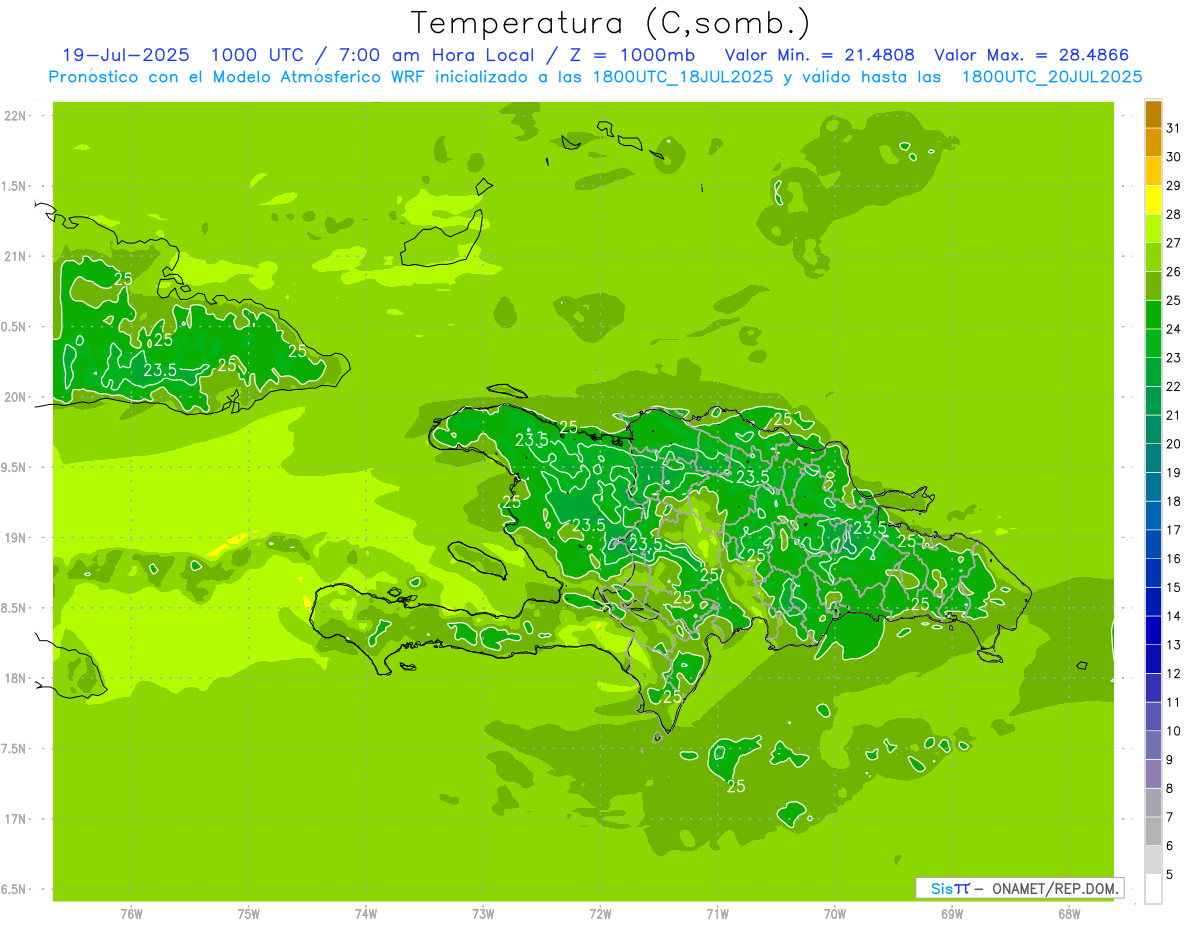Click the legend value "31"
Viewport: 1200px width, 927px height.
(1174, 128)
